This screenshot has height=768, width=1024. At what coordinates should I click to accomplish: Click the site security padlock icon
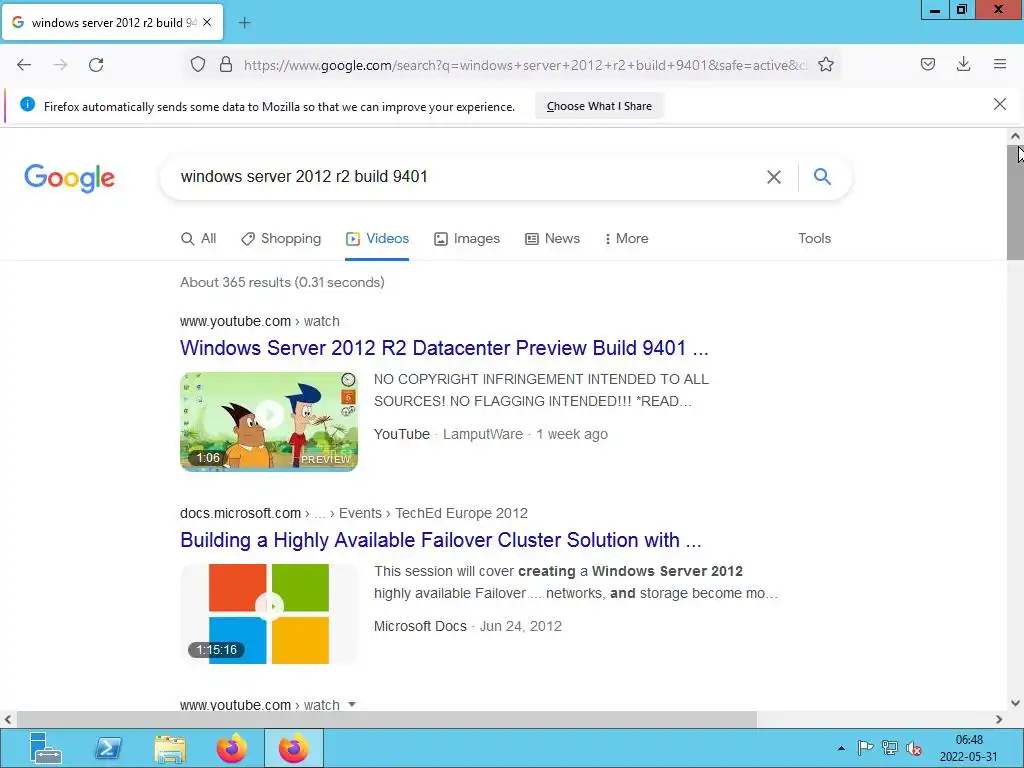click(x=226, y=65)
